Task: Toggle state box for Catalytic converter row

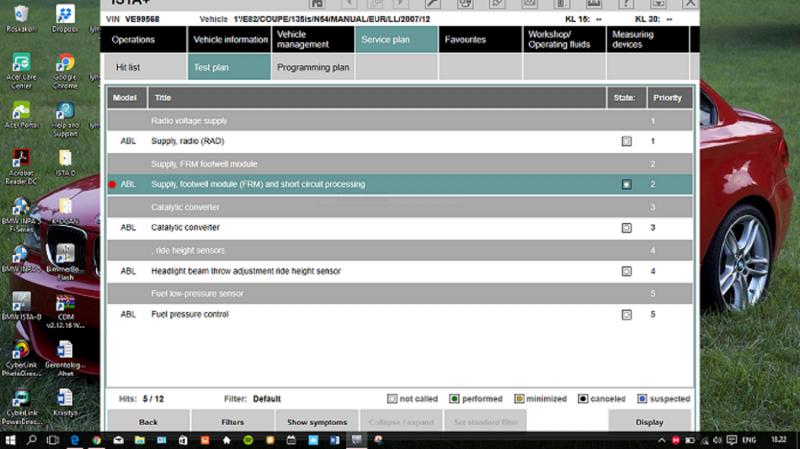Action: (626, 228)
